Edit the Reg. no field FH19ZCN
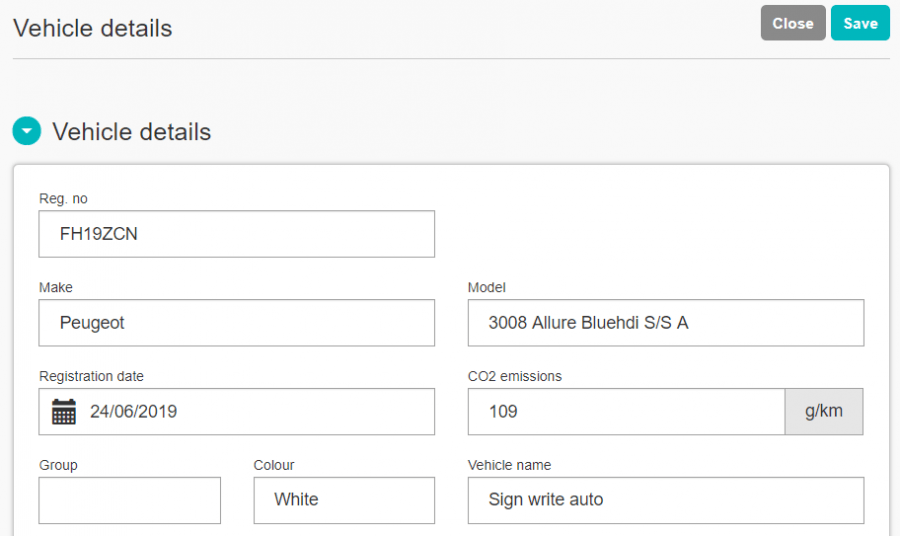The image size is (900, 536). (x=236, y=234)
